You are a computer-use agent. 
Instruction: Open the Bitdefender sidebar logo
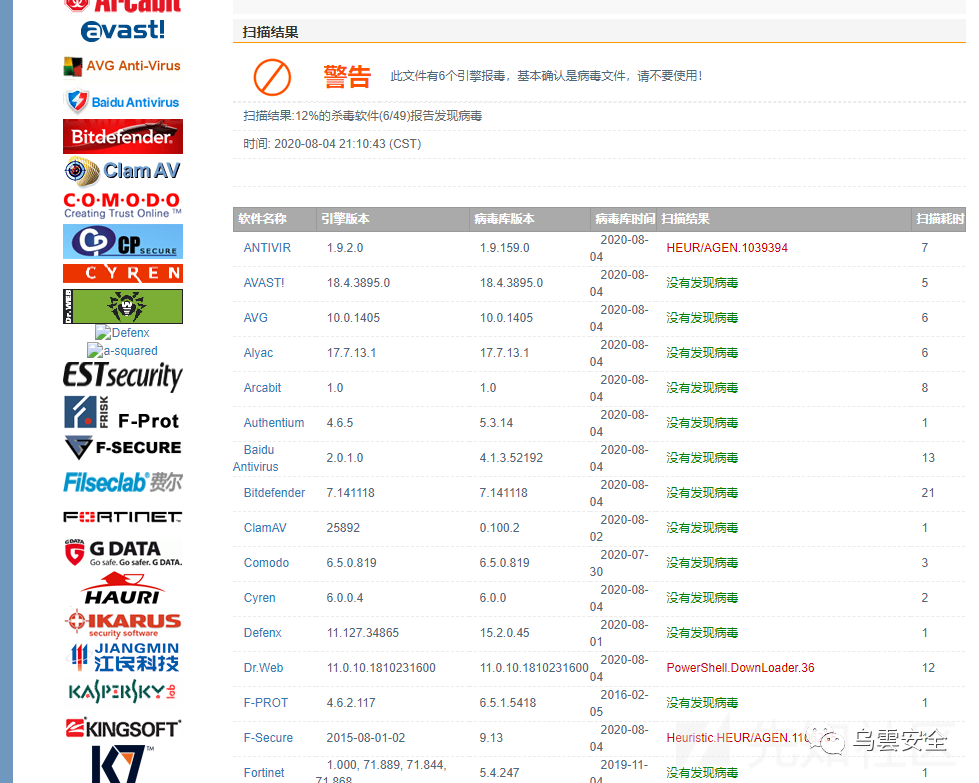point(122,136)
